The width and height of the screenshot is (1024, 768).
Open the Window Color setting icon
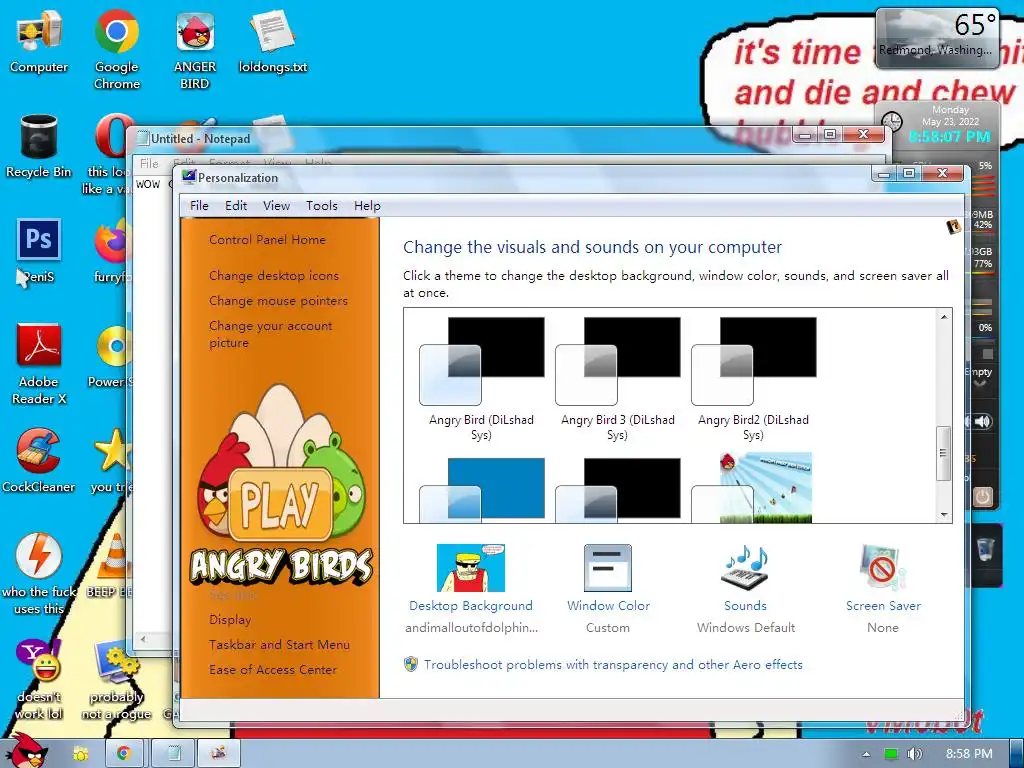click(x=608, y=568)
